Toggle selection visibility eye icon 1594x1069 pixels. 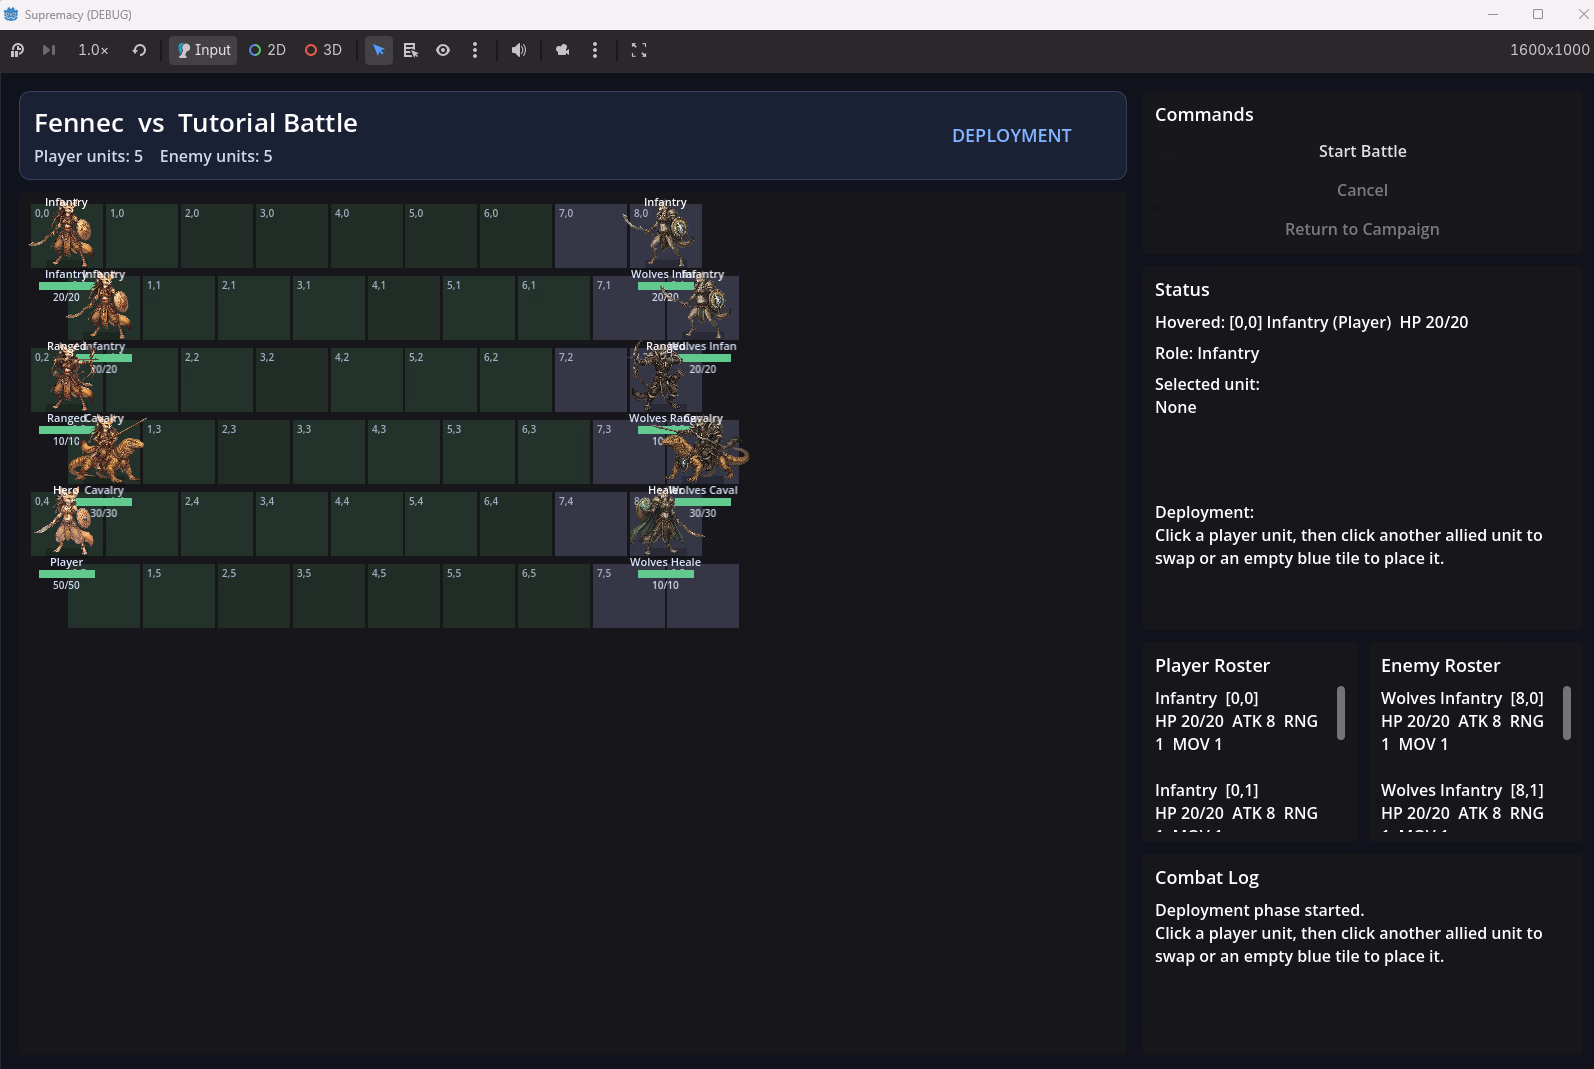443,50
